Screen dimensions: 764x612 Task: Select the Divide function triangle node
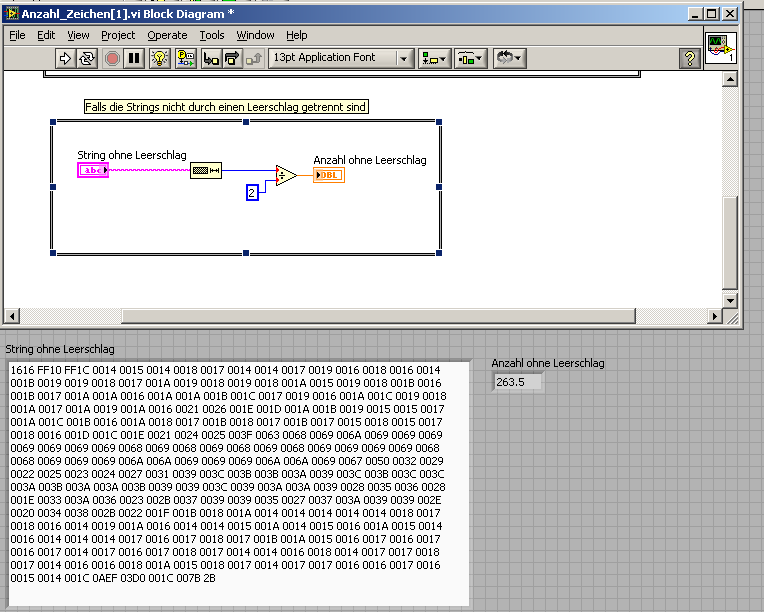[285, 175]
